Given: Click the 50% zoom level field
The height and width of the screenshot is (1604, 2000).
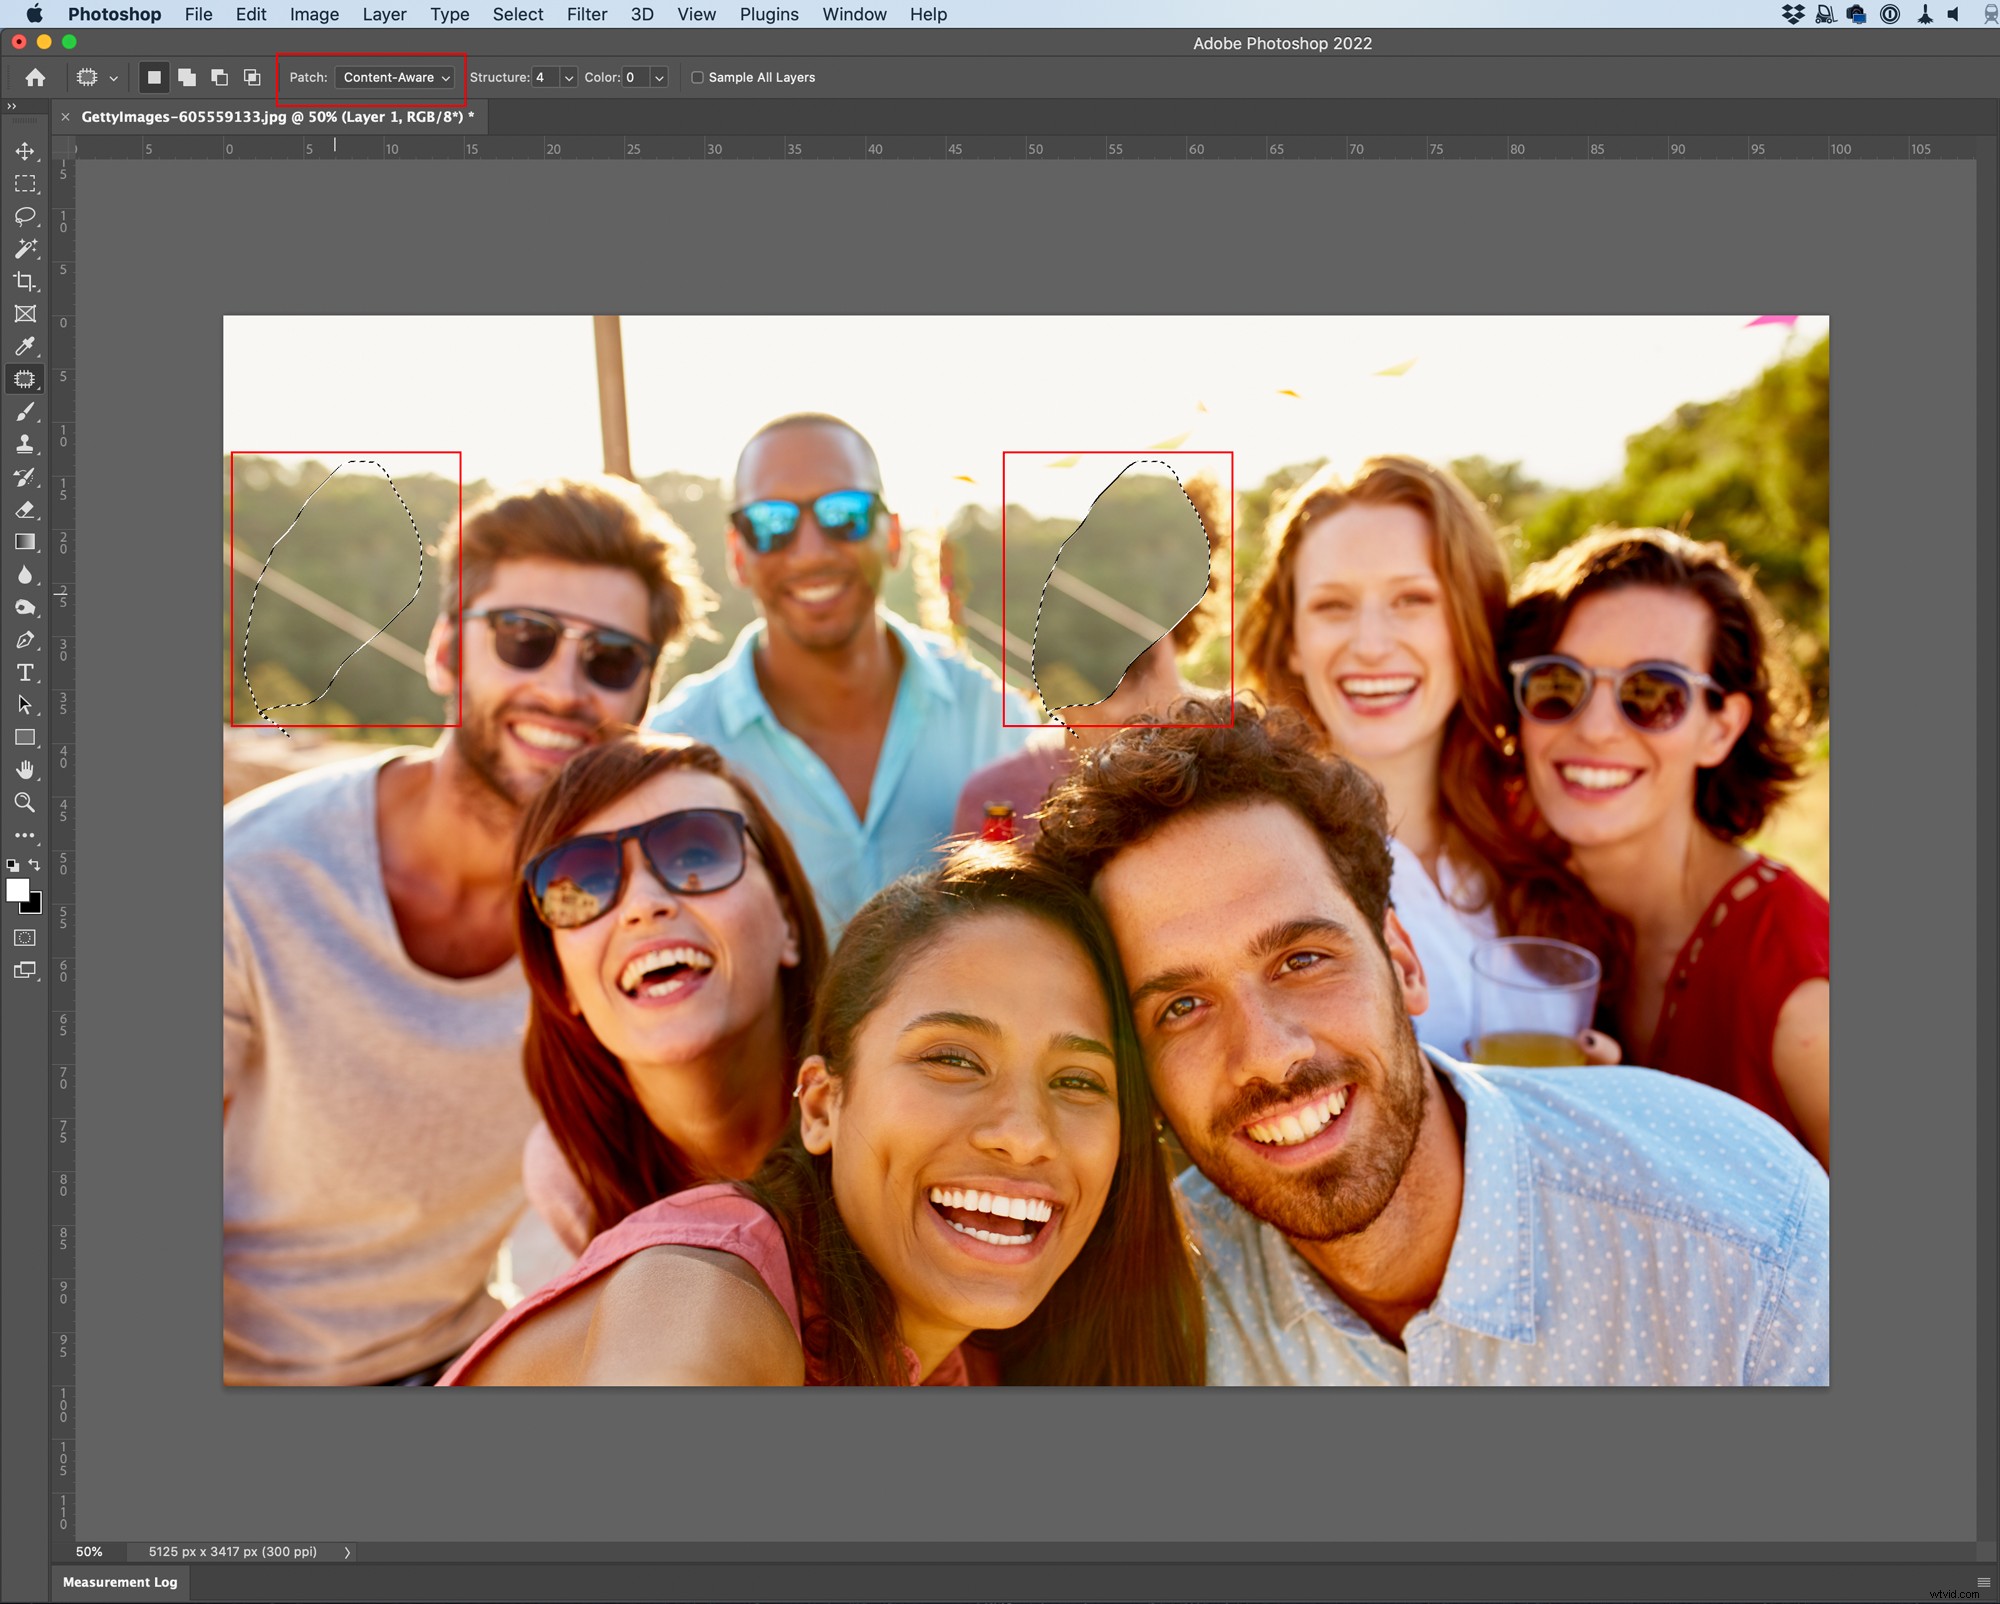Looking at the screenshot, I should click(88, 1552).
